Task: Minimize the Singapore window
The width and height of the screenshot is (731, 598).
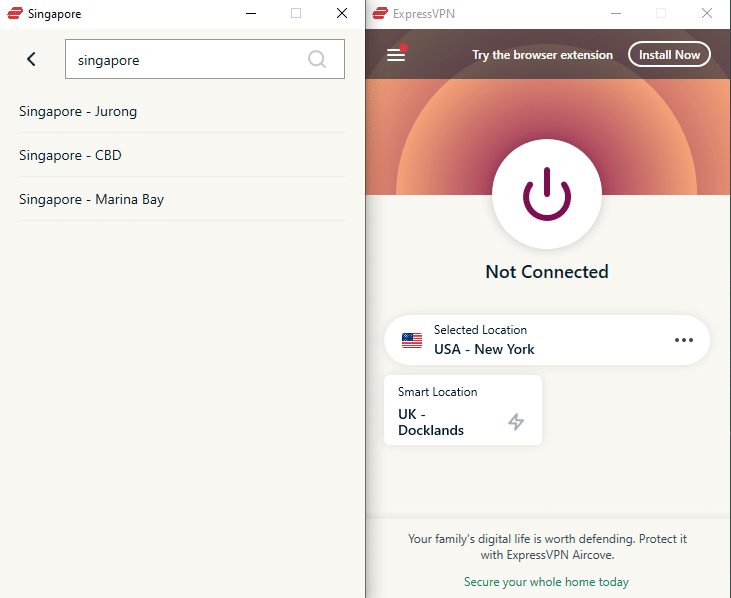Action: pos(251,14)
